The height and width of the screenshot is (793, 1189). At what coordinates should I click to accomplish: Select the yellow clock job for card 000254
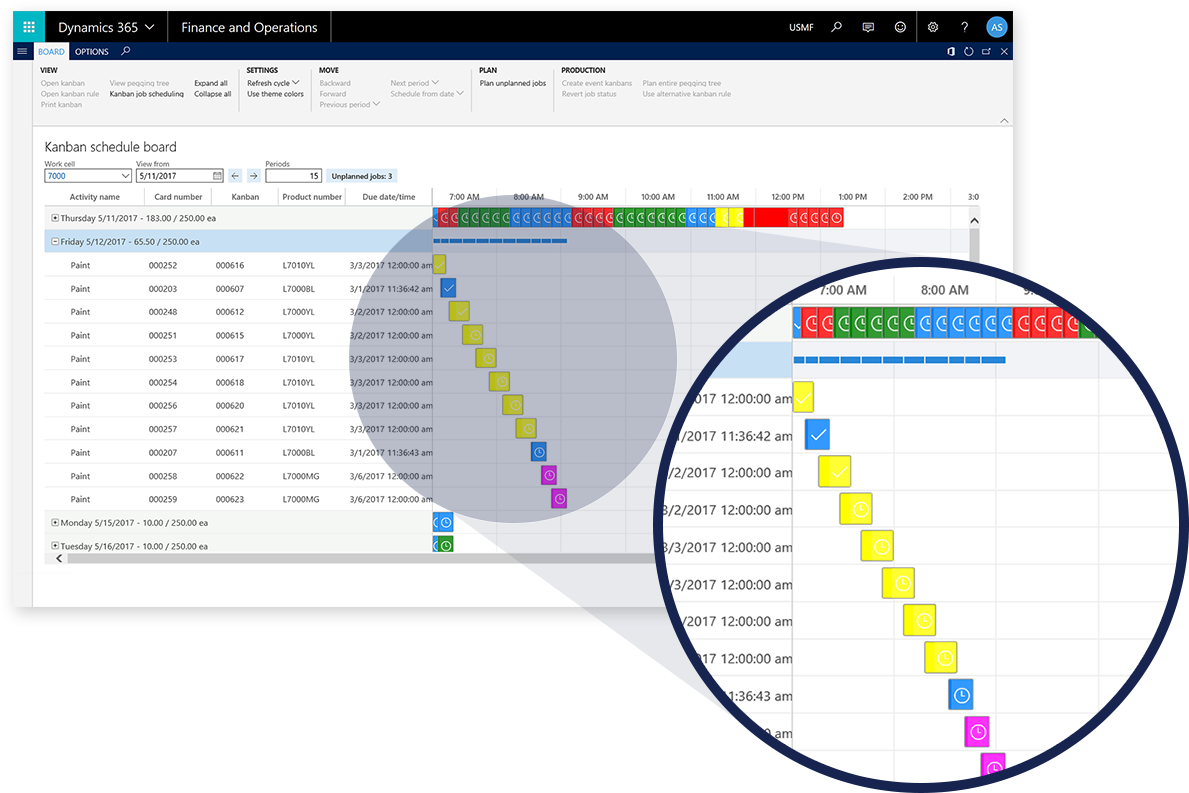pos(499,381)
